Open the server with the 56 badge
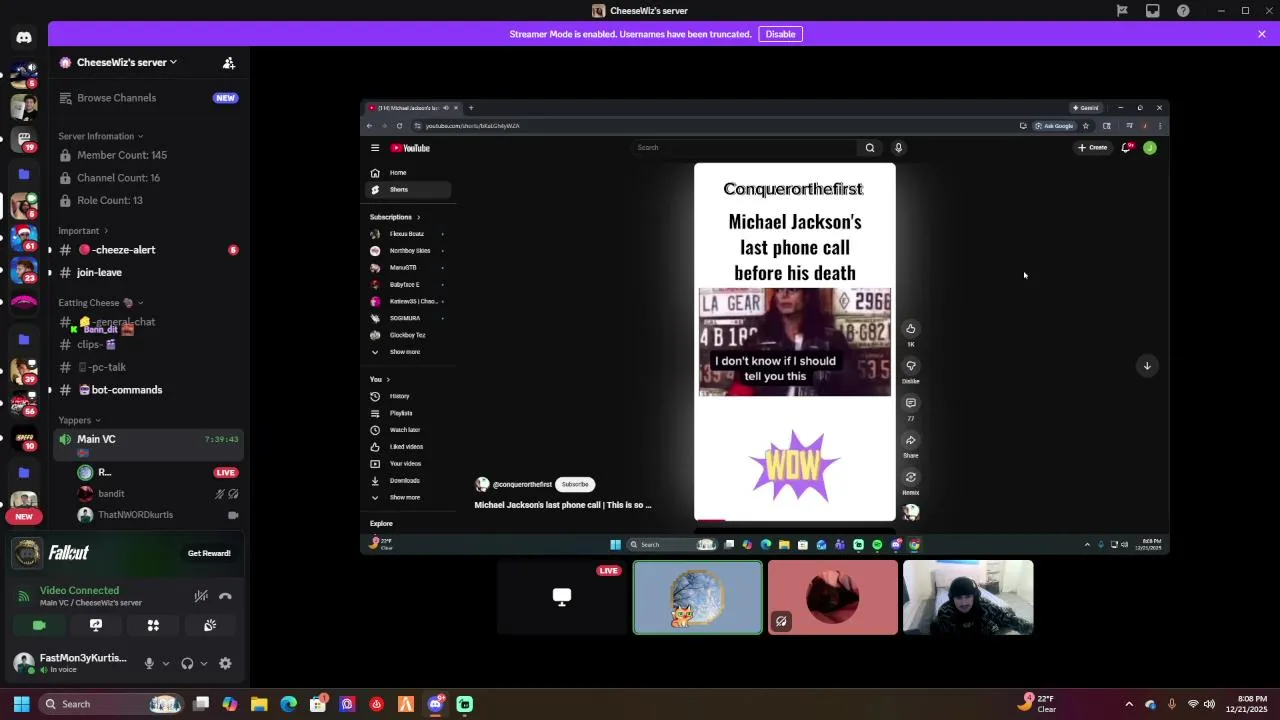 (24, 404)
